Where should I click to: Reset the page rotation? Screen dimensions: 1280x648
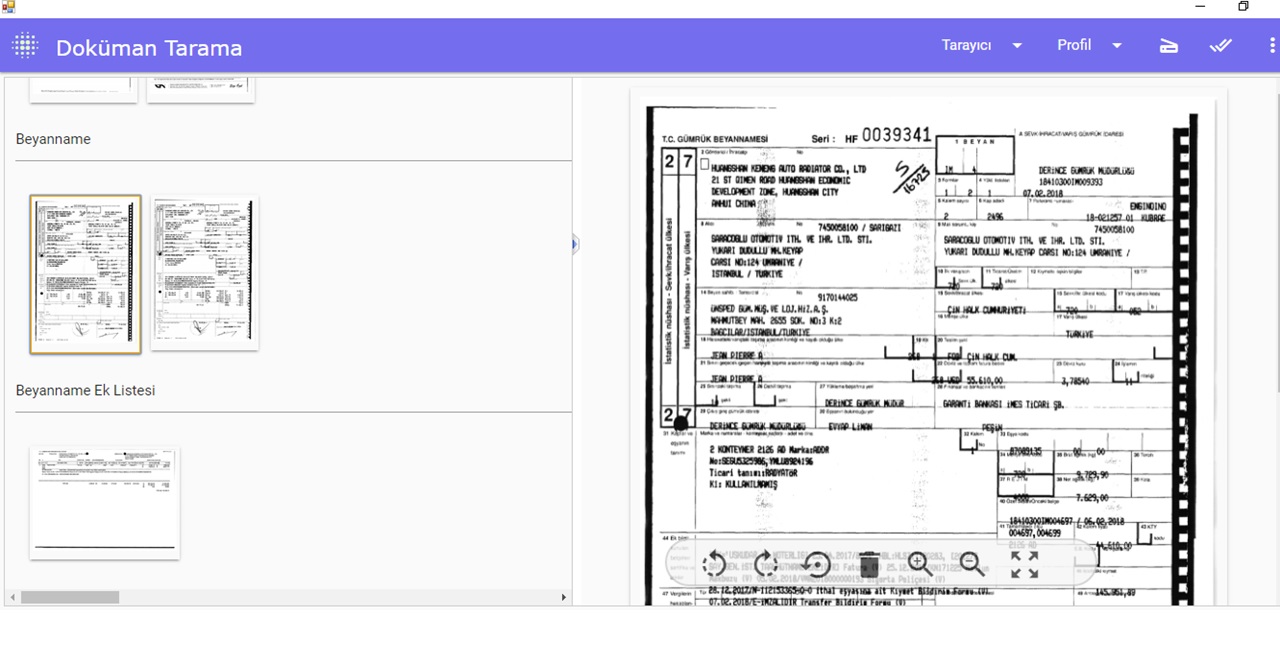pyautogui.click(x=817, y=564)
